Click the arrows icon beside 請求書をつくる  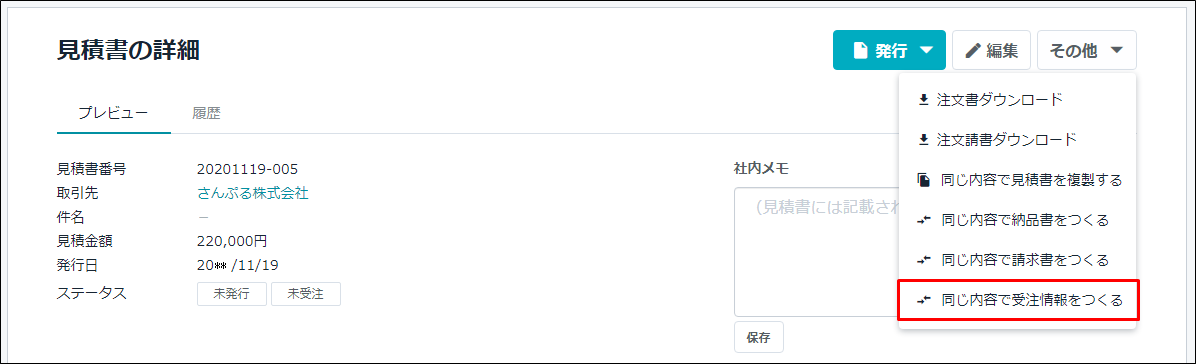click(x=924, y=260)
